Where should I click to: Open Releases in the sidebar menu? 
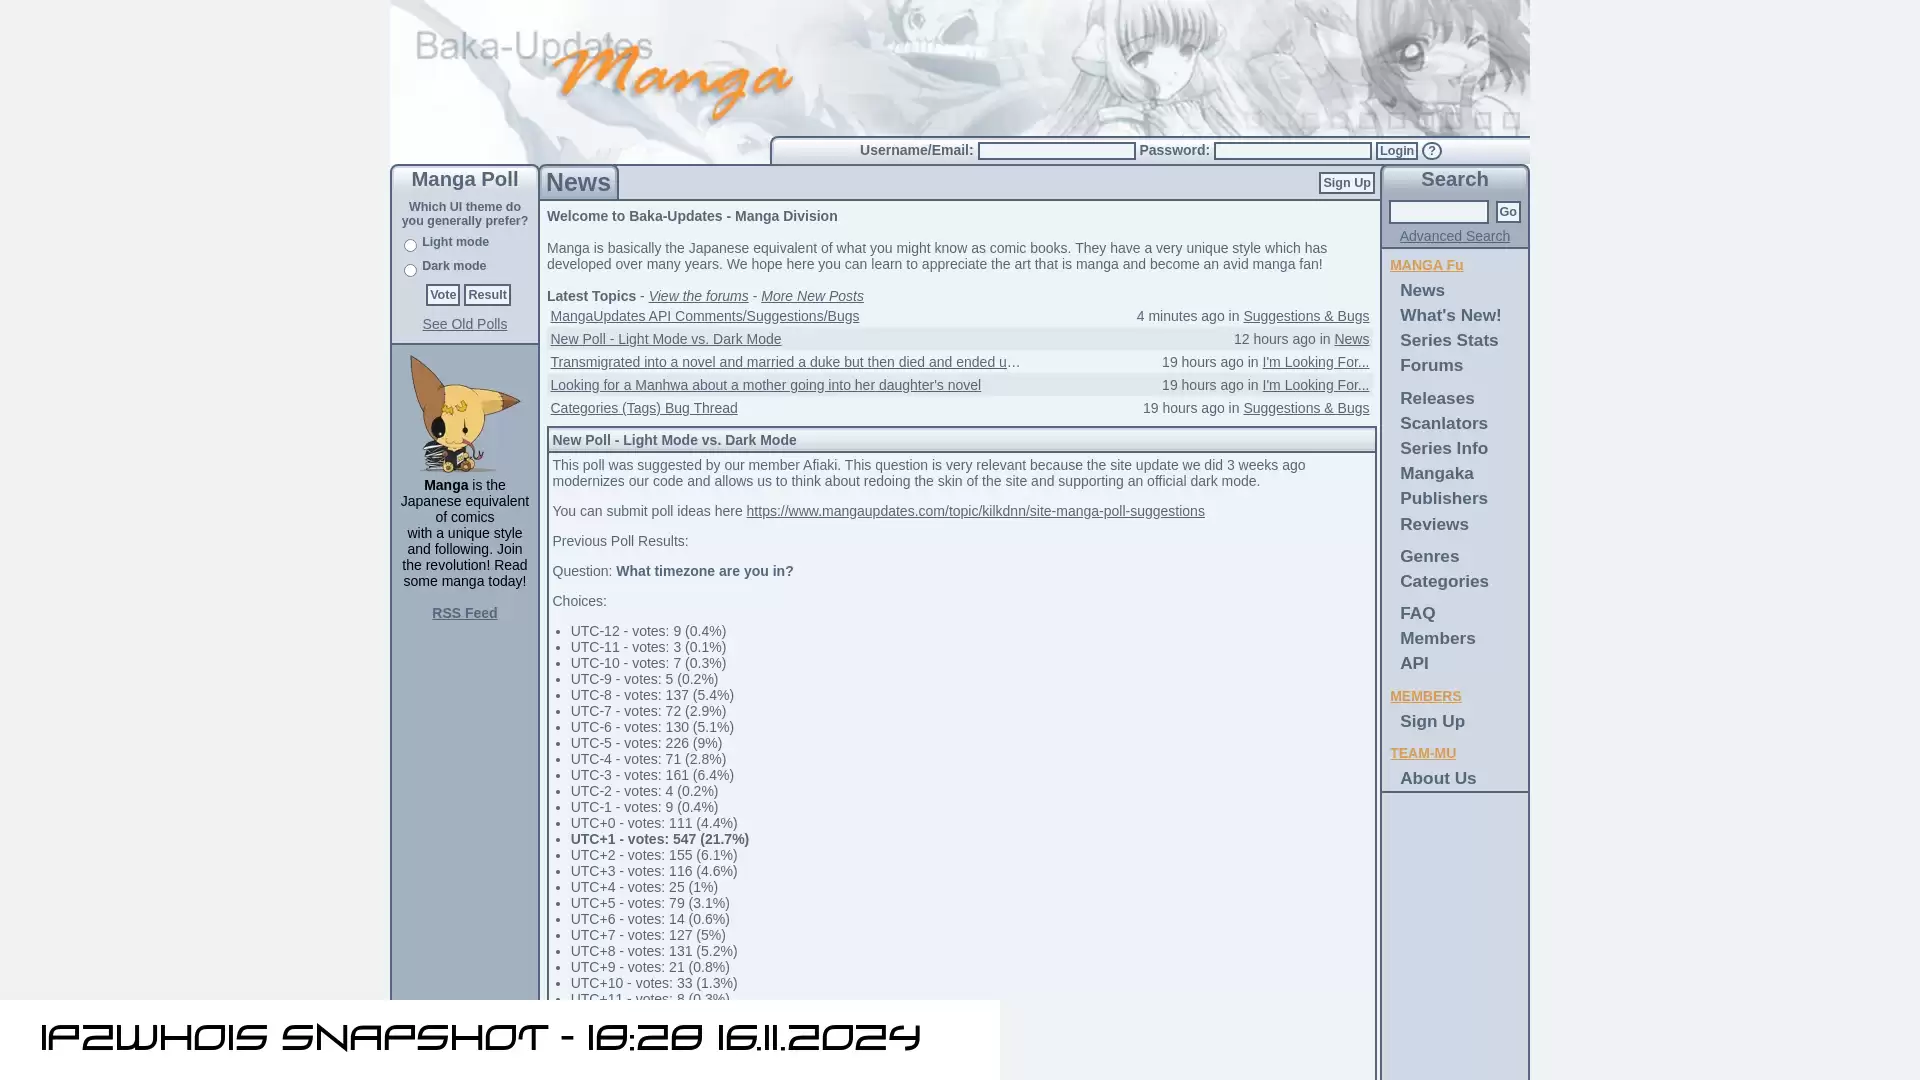[x=1437, y=398]
